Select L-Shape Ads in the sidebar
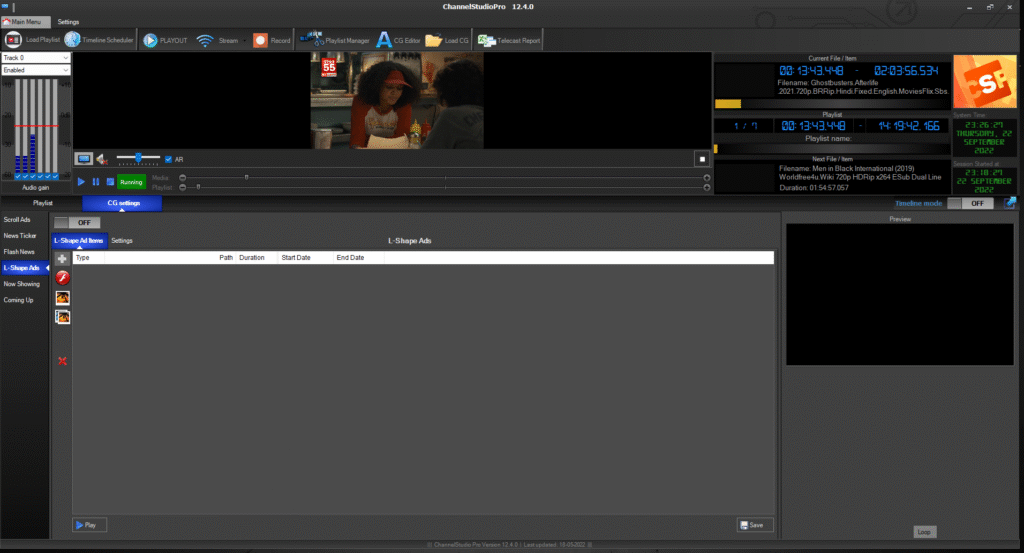The width and height of the screenshot is (1024, 553). (24, 268)
